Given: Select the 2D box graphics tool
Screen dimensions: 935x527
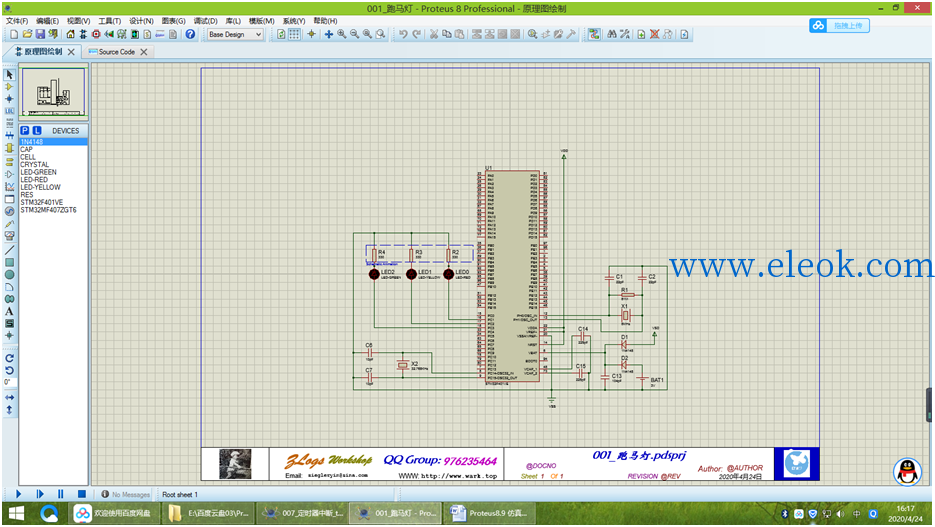Looking at the screenshot, I should coord(10,262).
